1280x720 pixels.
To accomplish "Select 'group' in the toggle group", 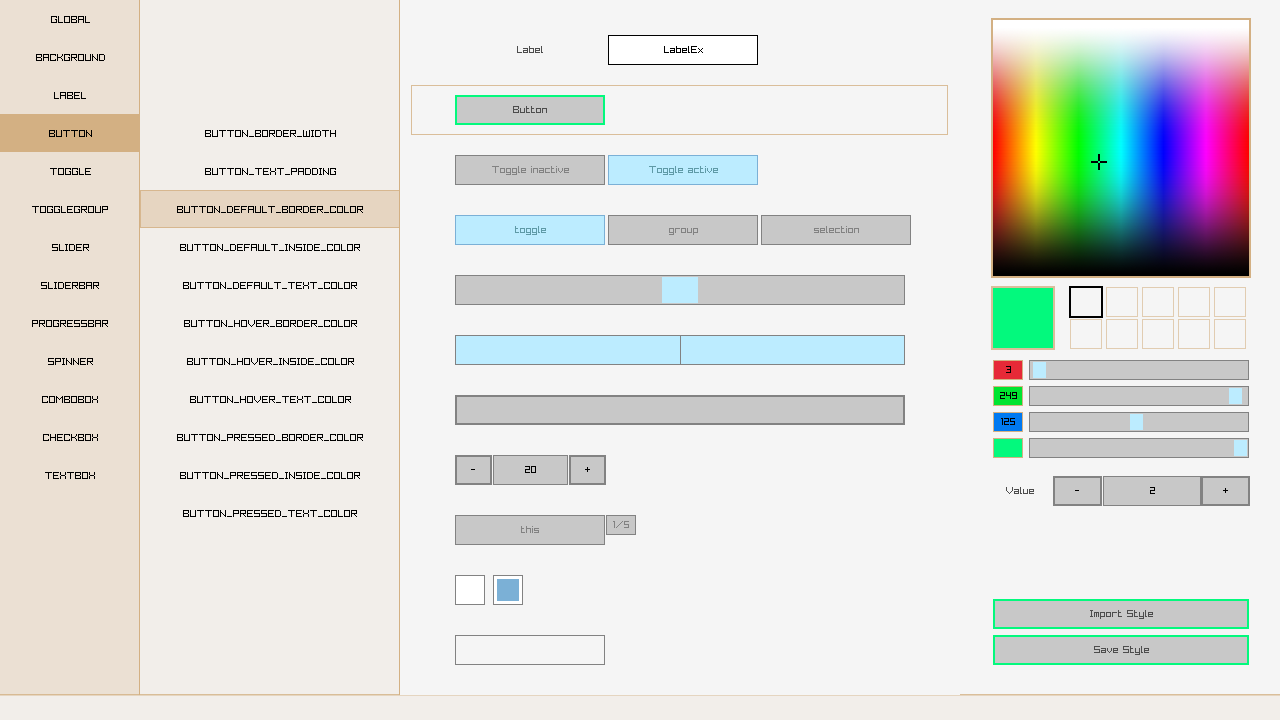I will [683, 230].
